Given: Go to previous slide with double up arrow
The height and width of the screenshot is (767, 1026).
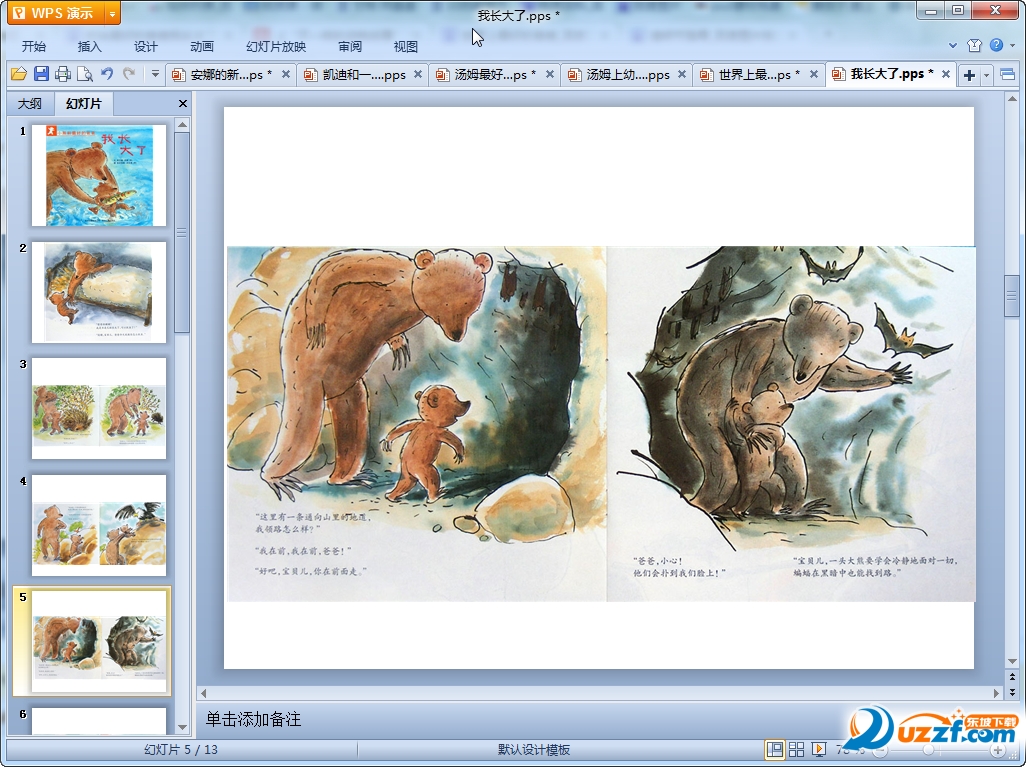Looking at the screenshot, I should pos(1012,677).
